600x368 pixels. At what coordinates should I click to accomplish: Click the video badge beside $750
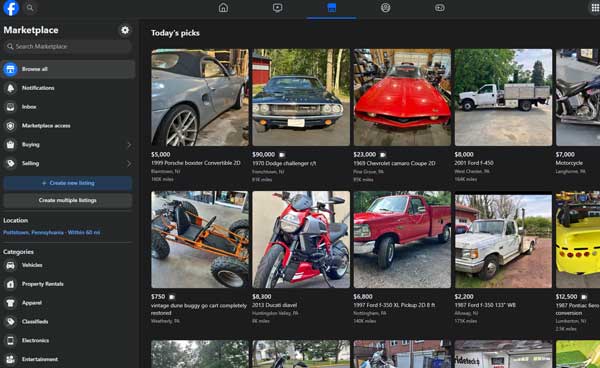pos(172,297)
